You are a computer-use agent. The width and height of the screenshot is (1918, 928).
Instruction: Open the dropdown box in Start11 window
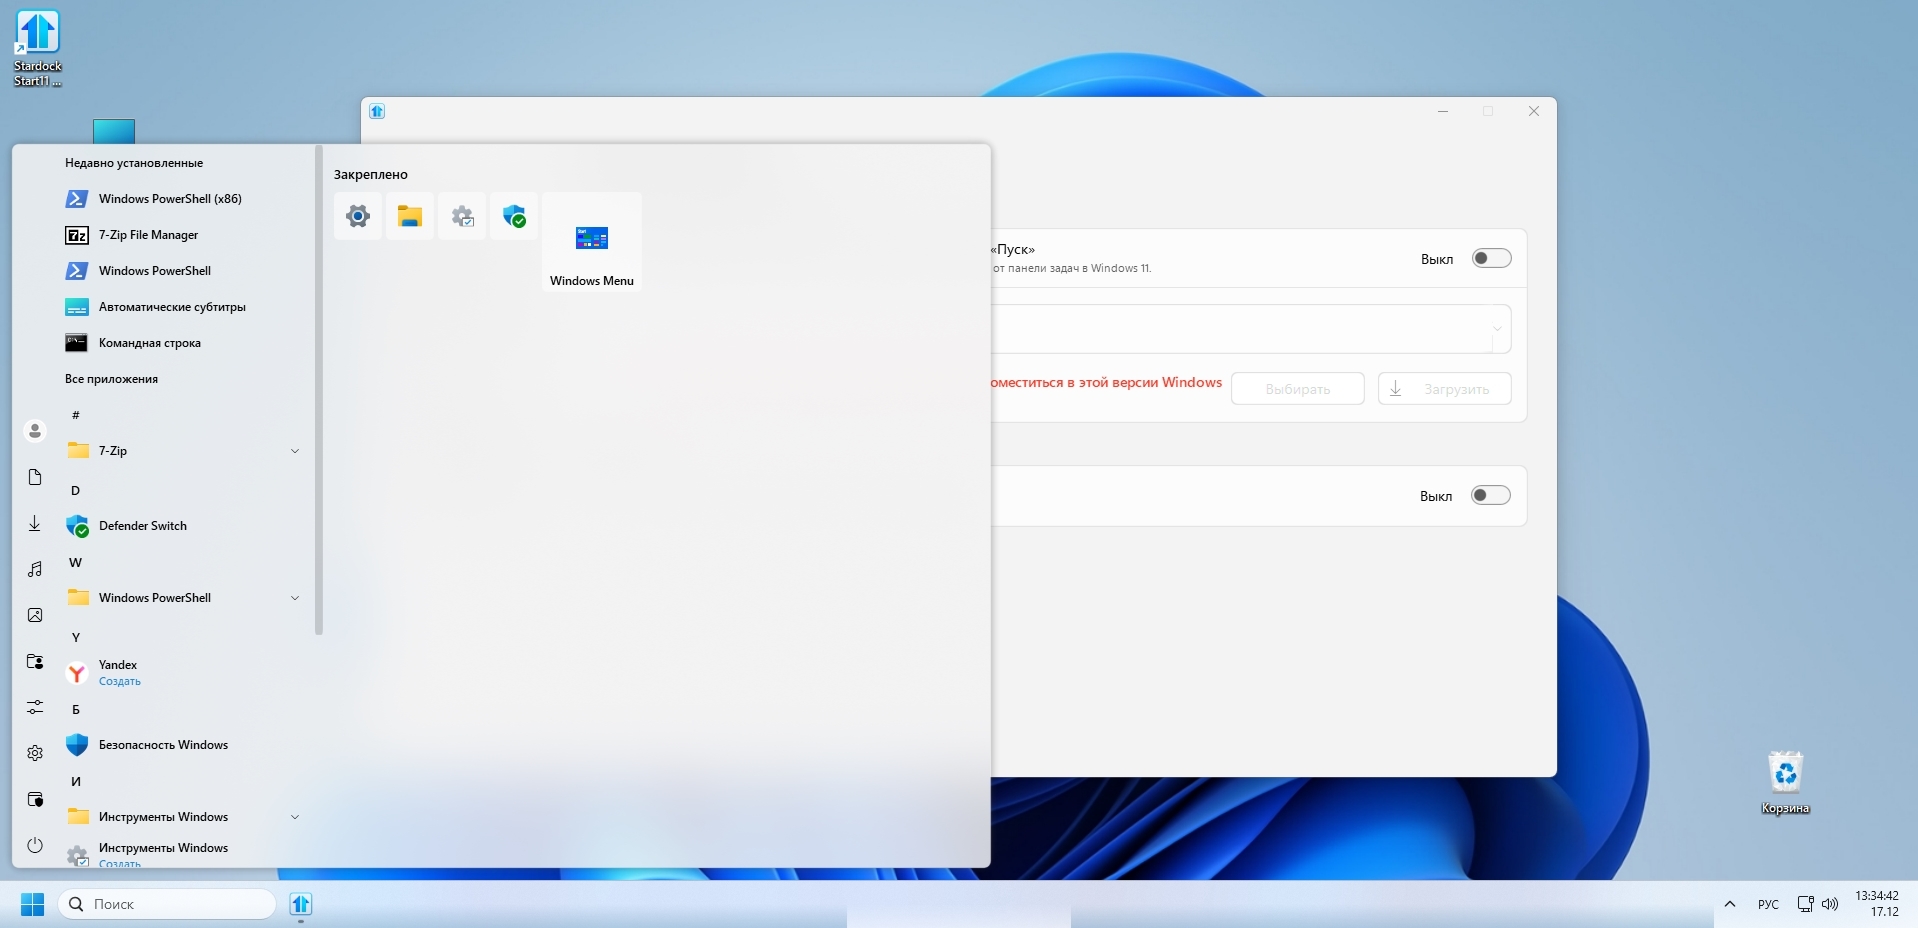(1251, 329)
